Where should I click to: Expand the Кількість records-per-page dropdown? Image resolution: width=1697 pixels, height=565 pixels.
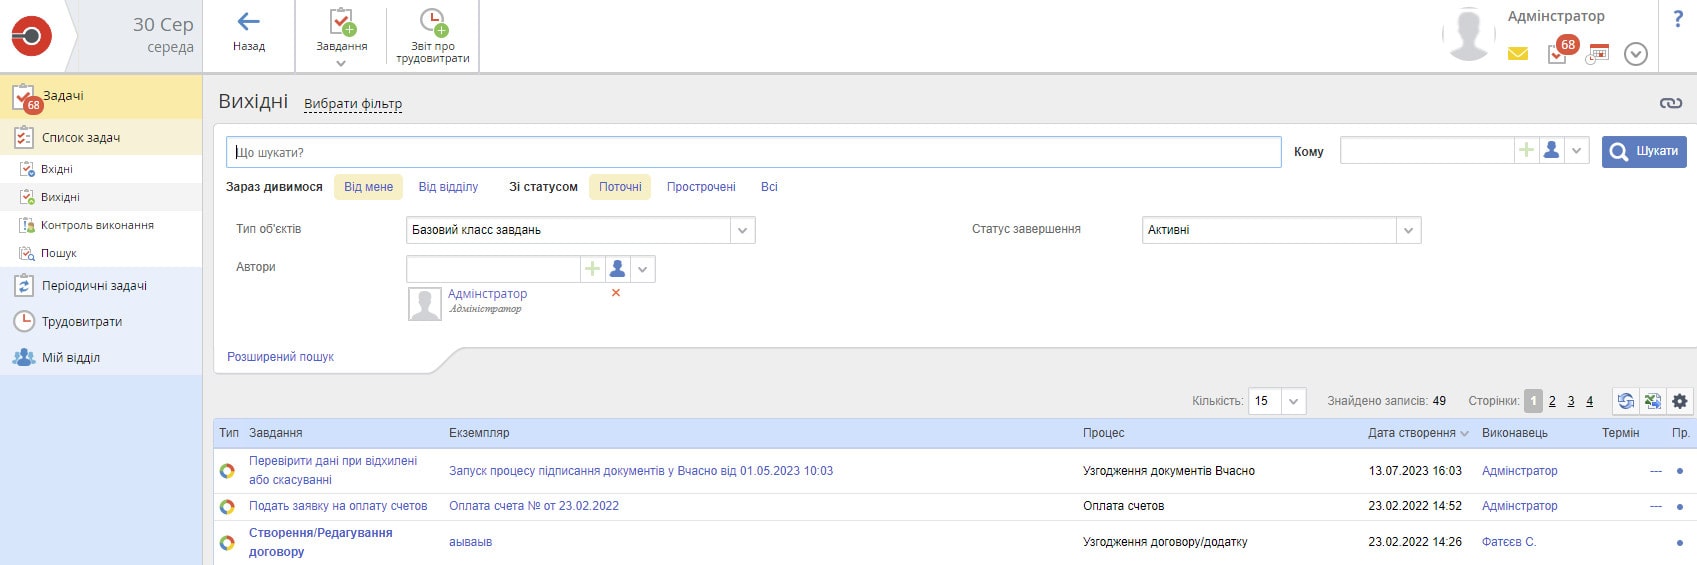[x=1293, y=401]
